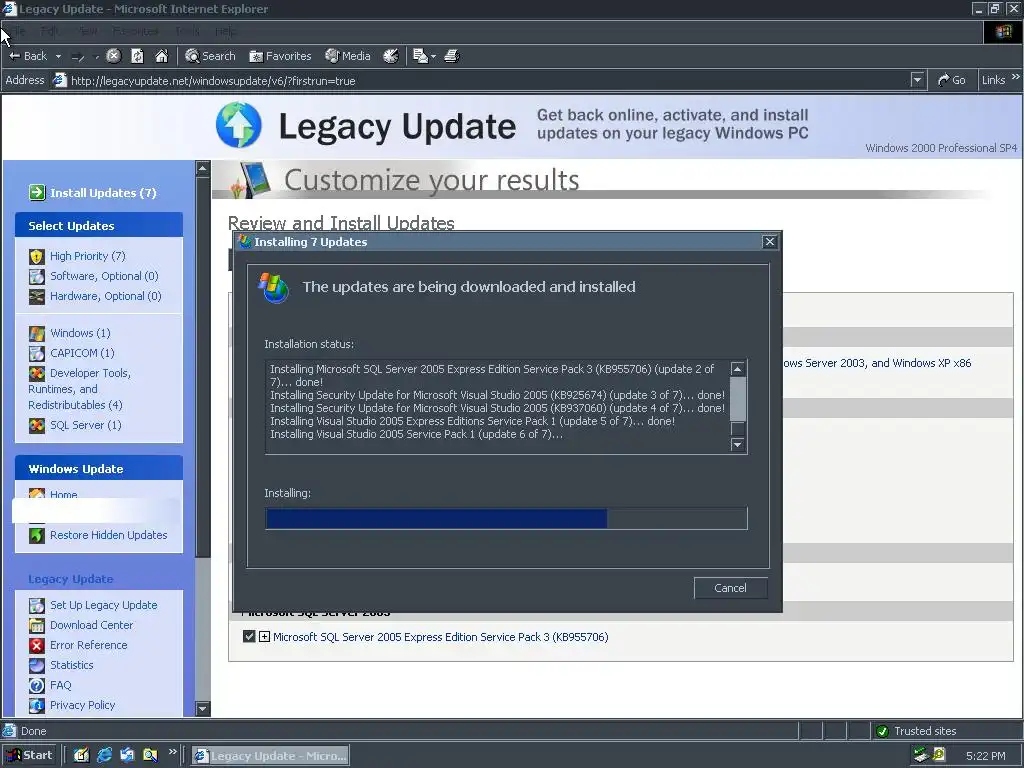Viewport: 1024px width, 768px height.
Task: Click the Cancel button in install dialog
Action: [x=730, y=588]
